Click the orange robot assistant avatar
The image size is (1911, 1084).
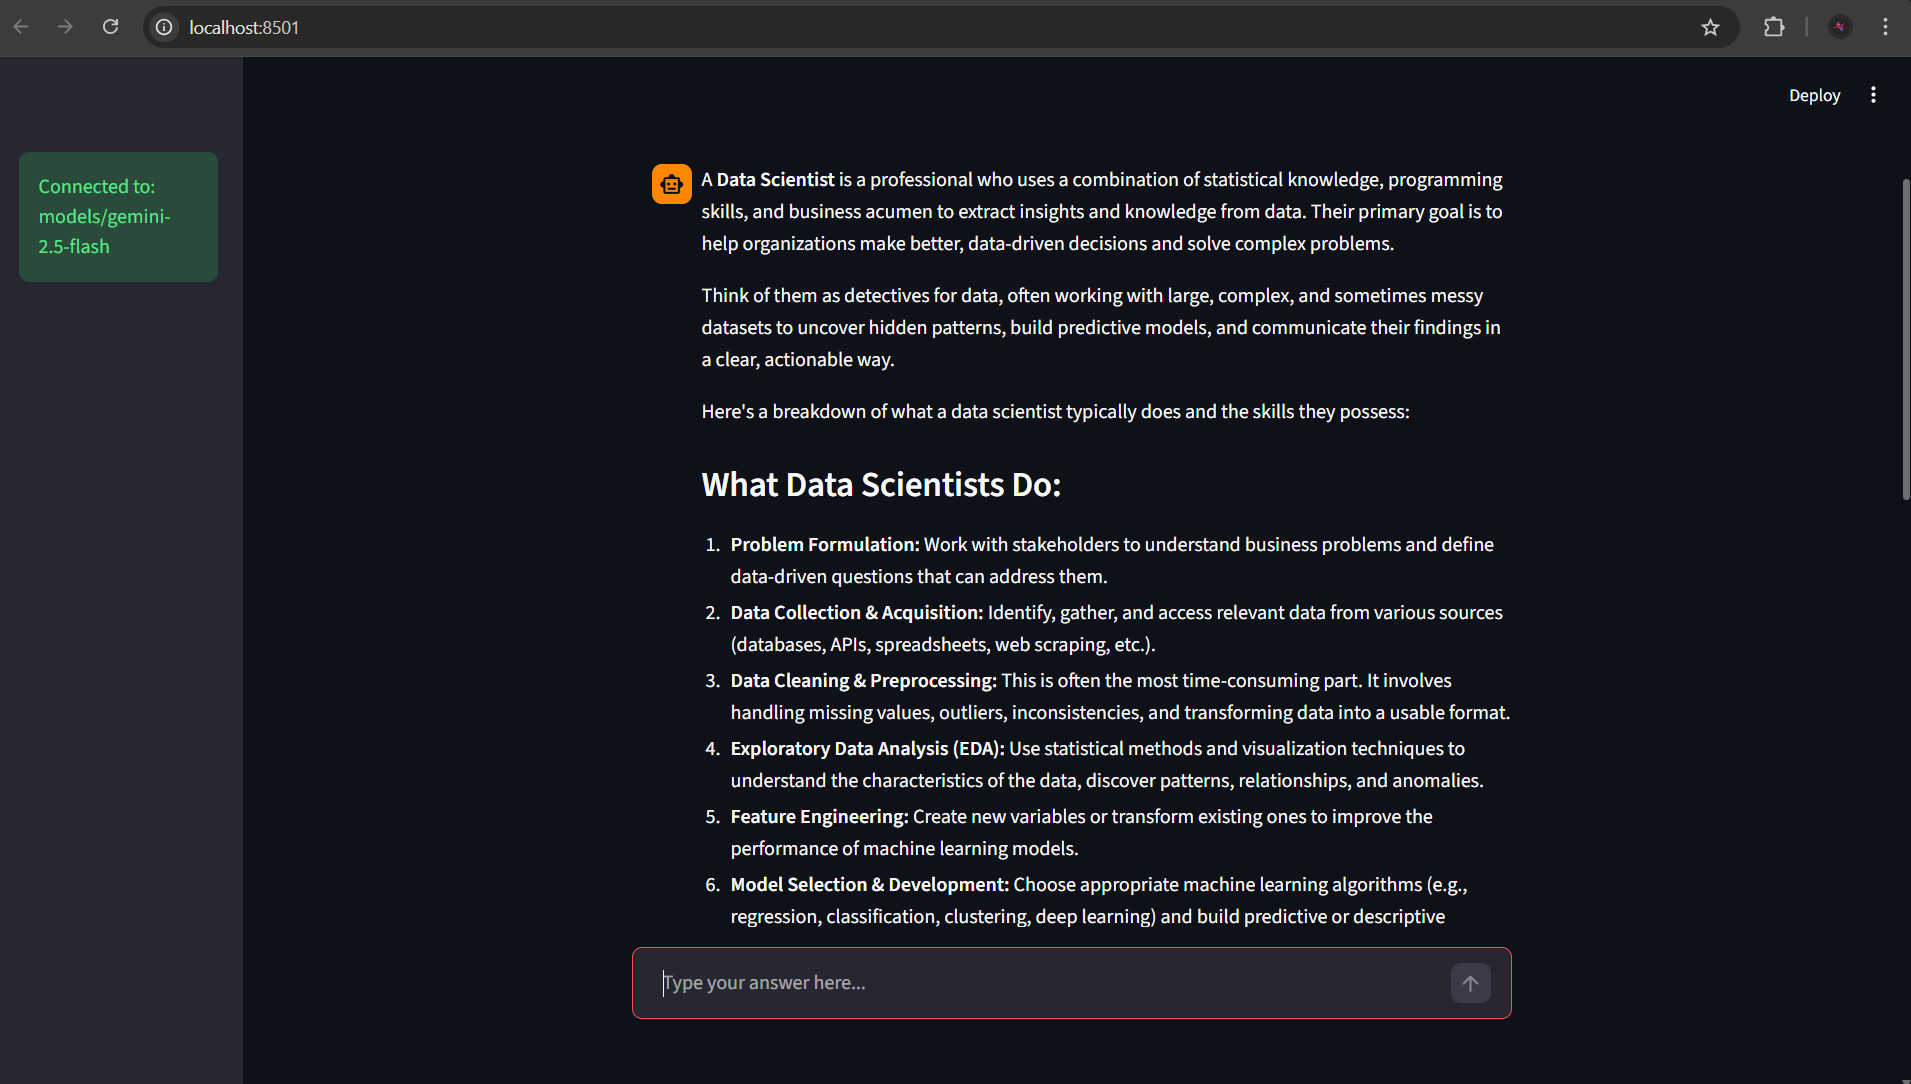click(672, 184)
